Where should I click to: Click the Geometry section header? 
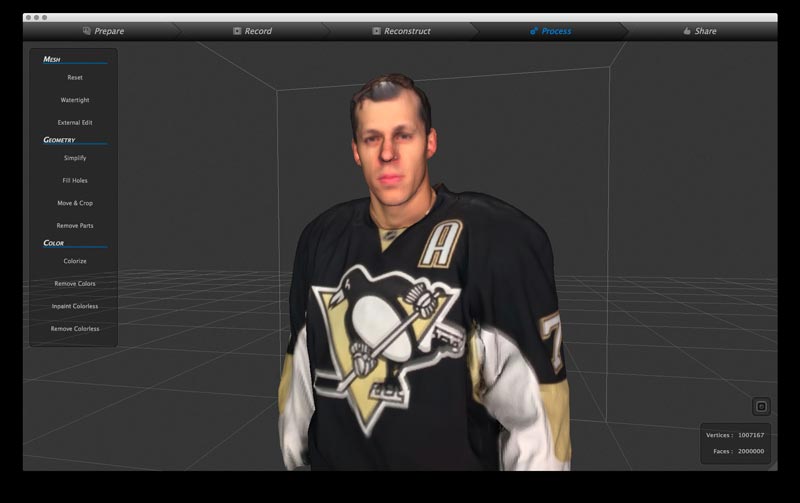point(59,140)
